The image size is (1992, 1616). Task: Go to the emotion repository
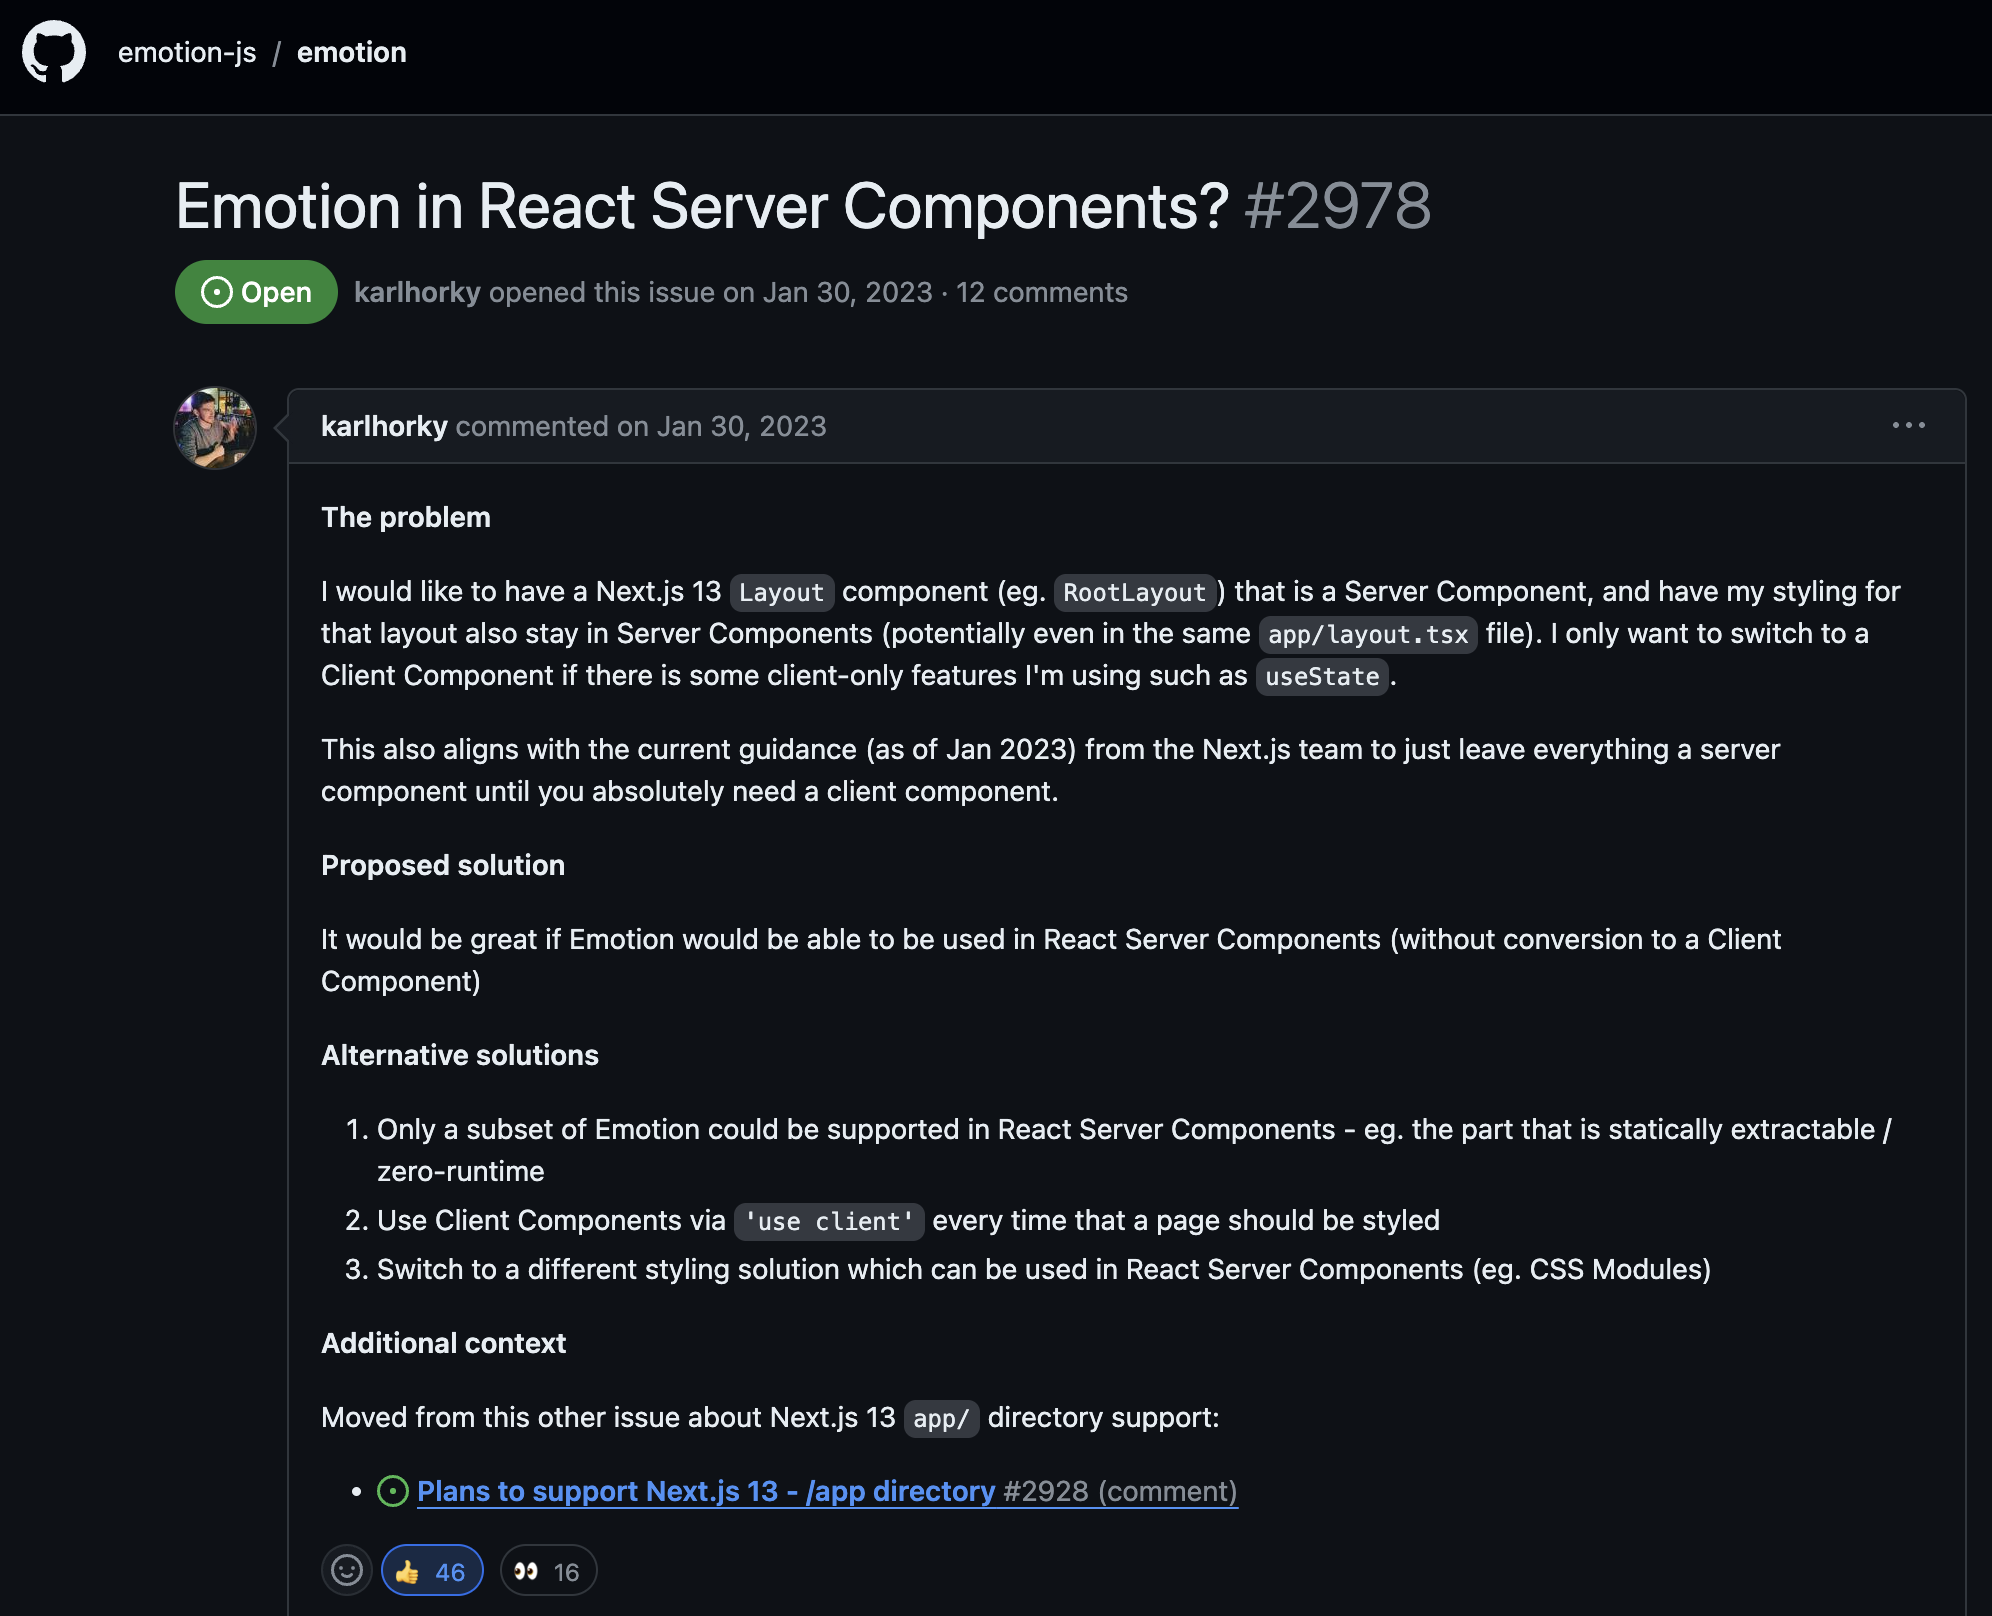click(x=352, y=52)
